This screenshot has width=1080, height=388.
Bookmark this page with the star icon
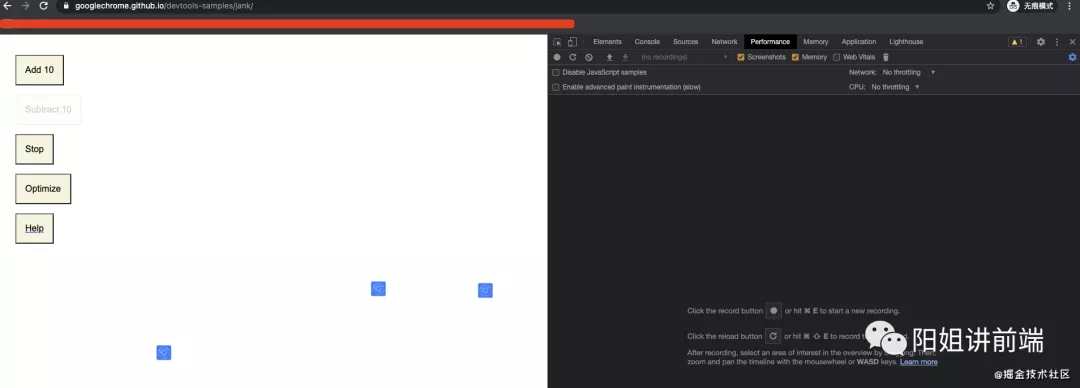click(x=990, y=6)
